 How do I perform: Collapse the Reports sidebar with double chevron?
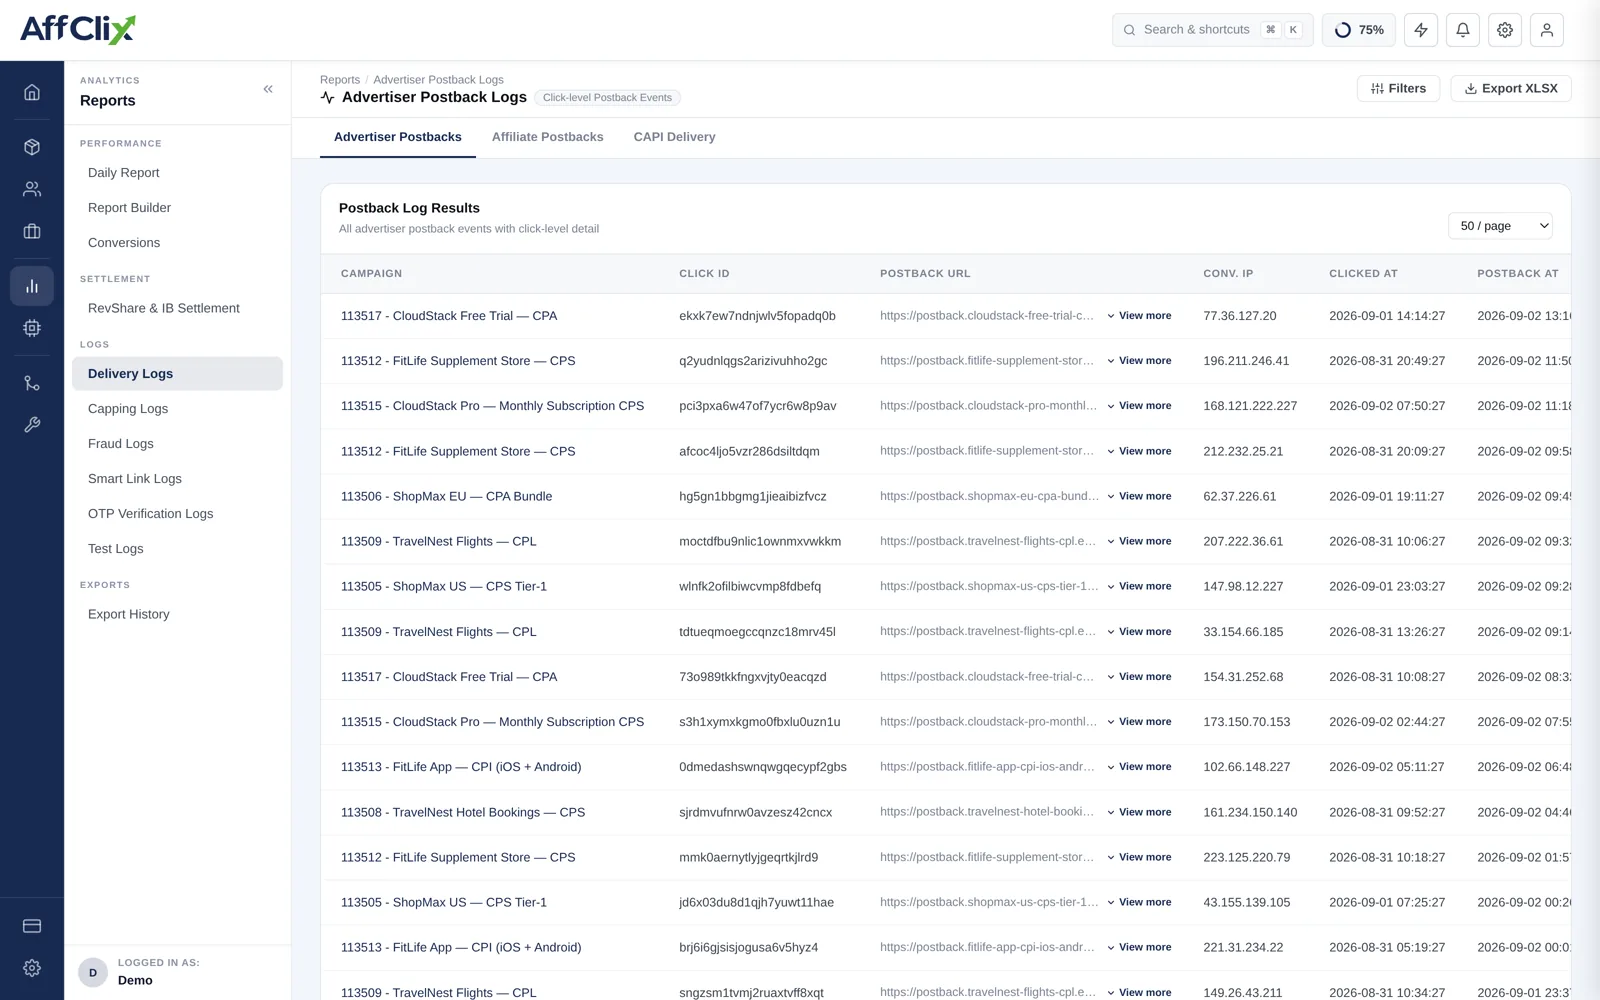click(268, 89)
